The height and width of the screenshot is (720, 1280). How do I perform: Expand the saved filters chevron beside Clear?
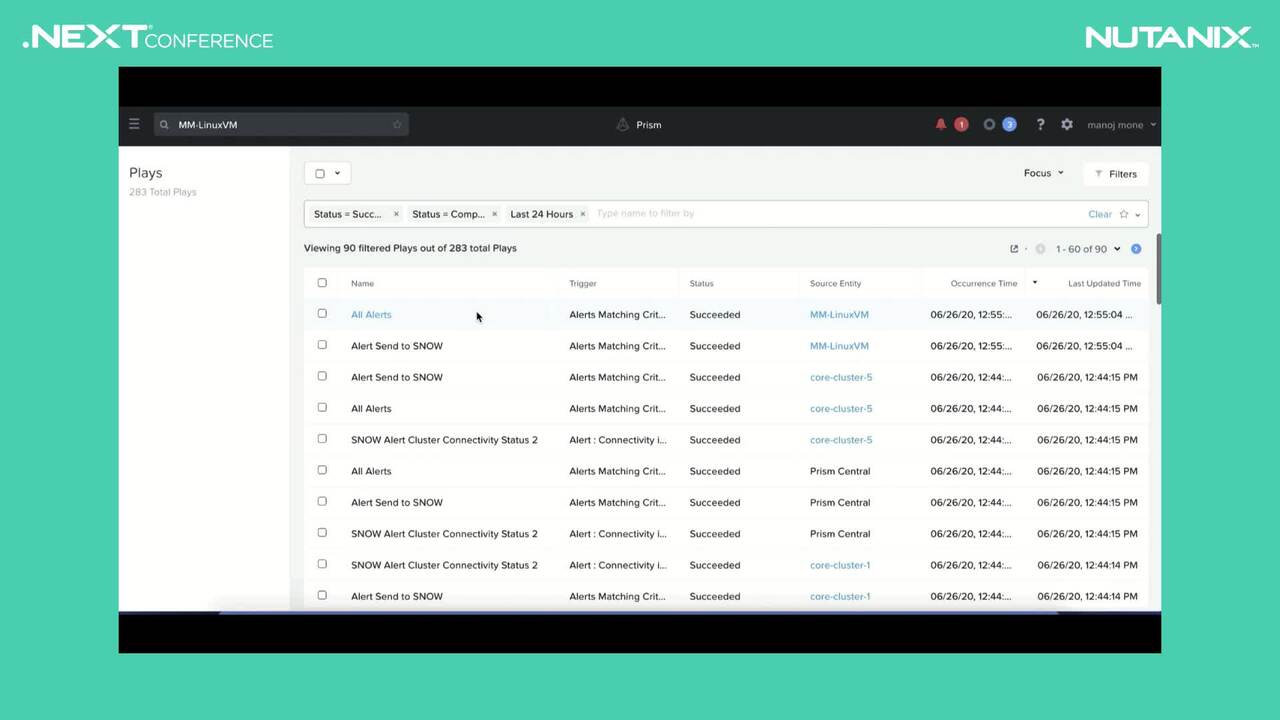point(1138,215)
